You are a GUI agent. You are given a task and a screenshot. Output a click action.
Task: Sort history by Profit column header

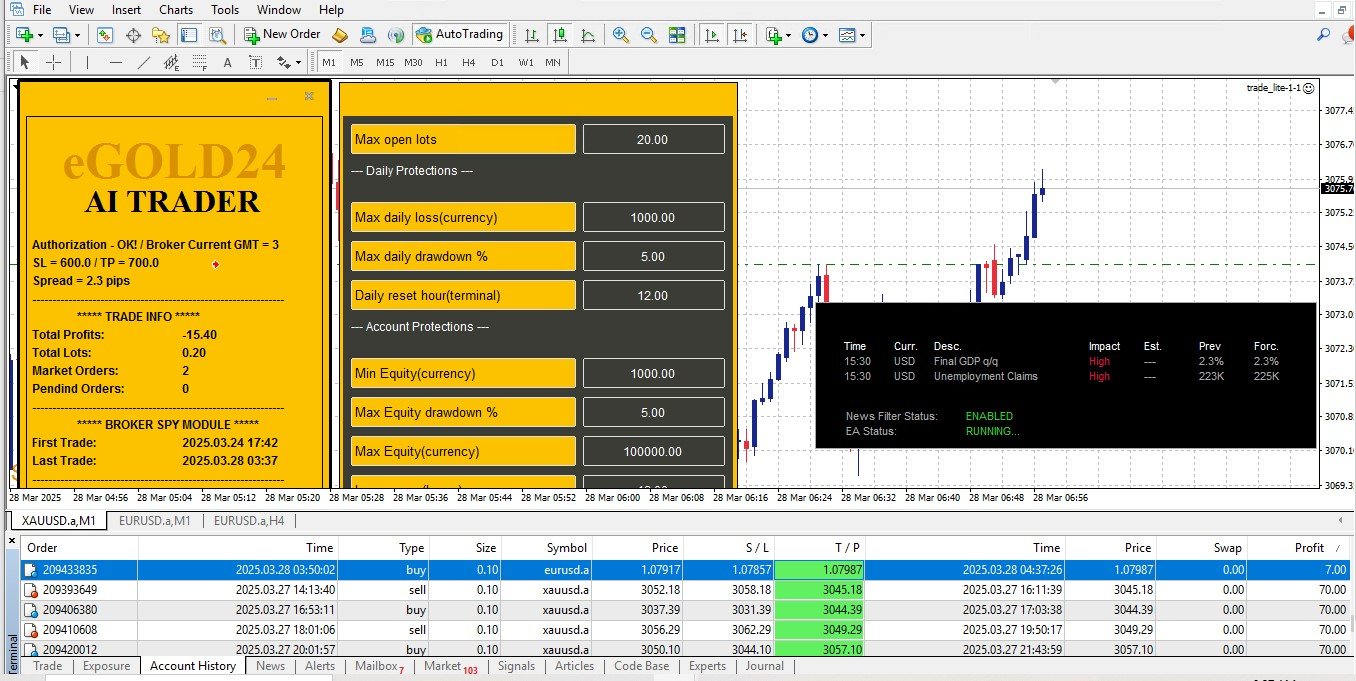(x=1301, y=547)
